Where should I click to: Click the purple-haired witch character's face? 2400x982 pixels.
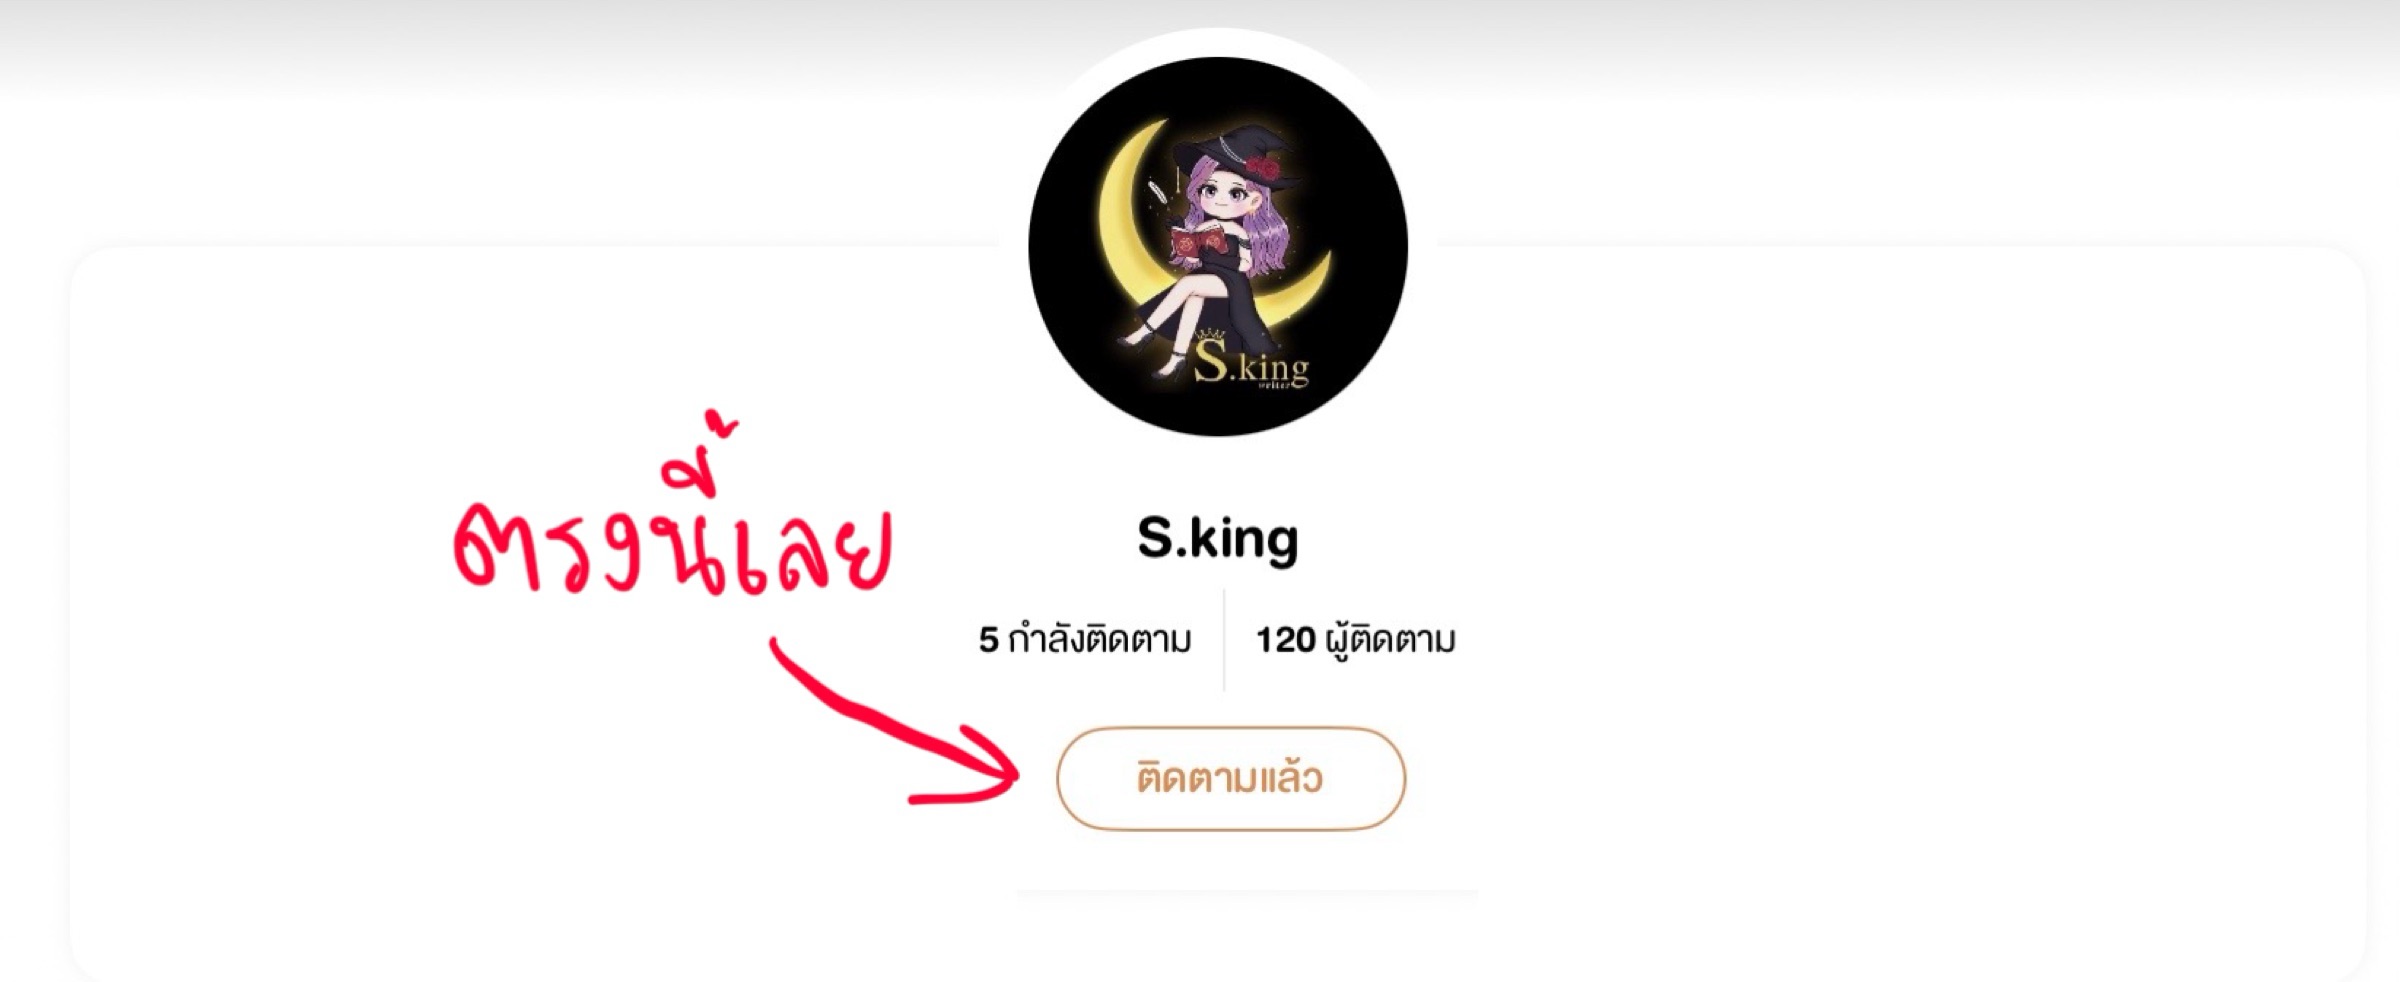click(x=1224, y=205)
